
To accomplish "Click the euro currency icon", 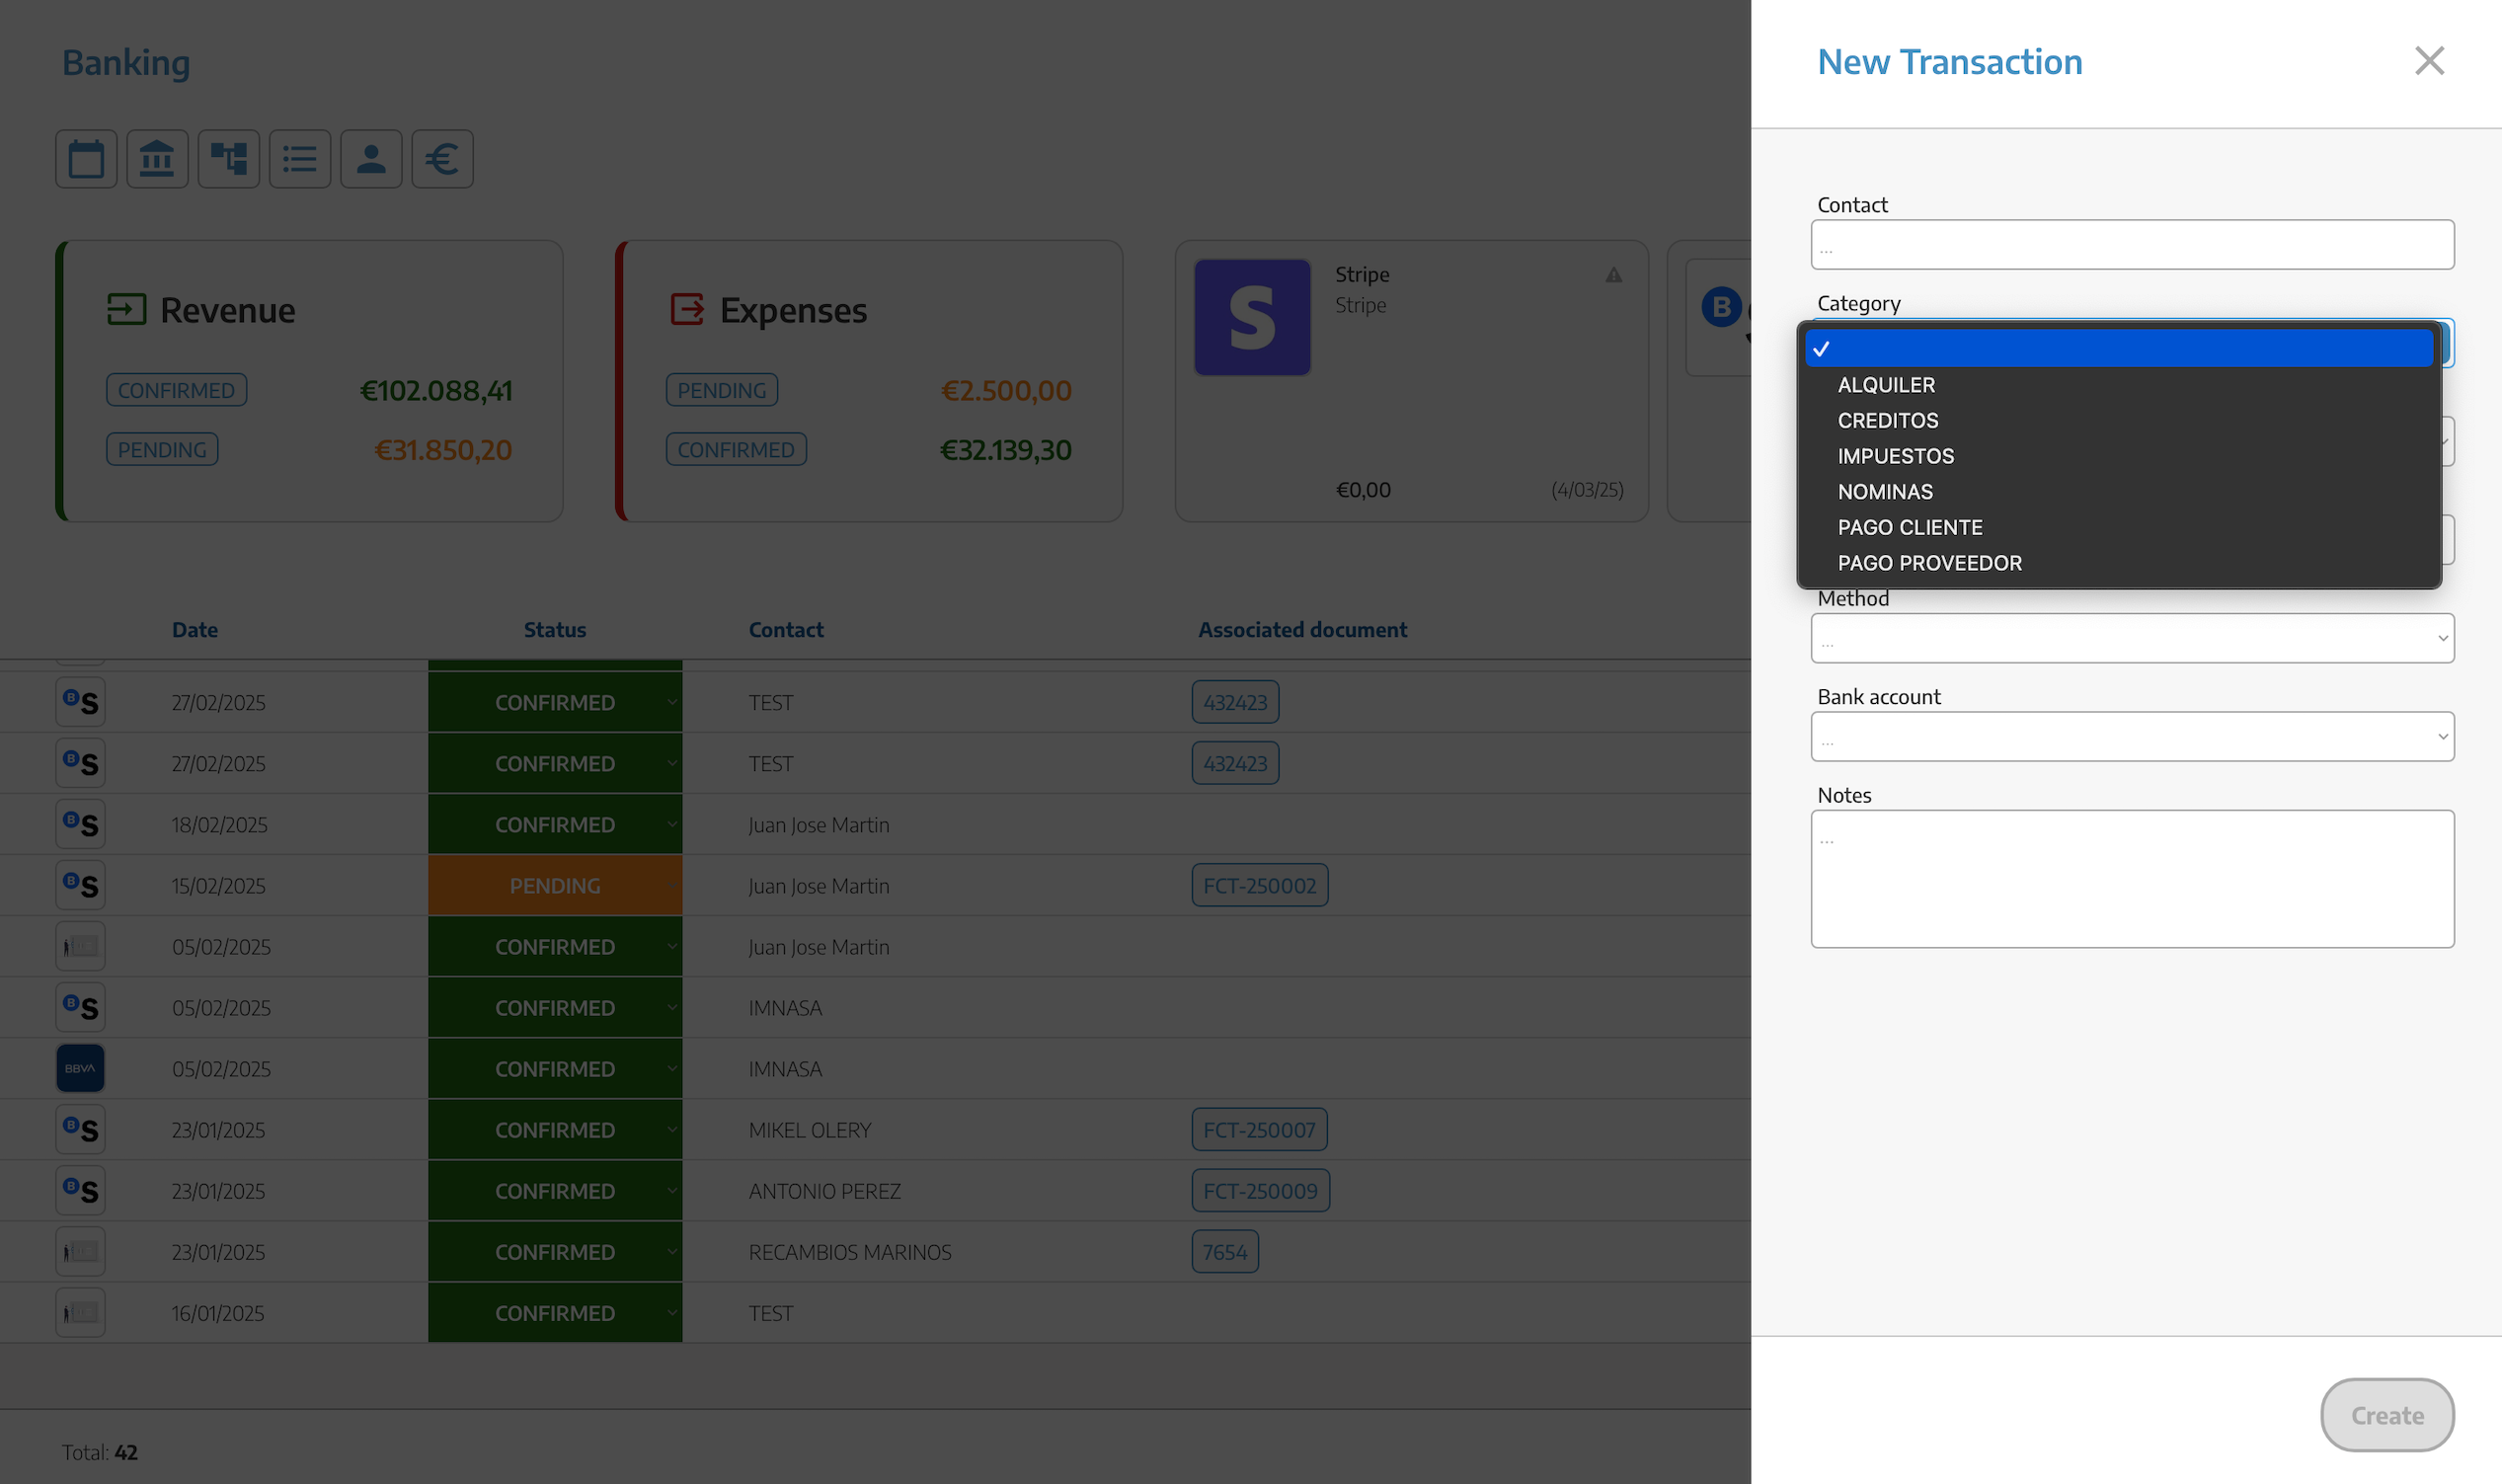I will [x=442, y=159].
